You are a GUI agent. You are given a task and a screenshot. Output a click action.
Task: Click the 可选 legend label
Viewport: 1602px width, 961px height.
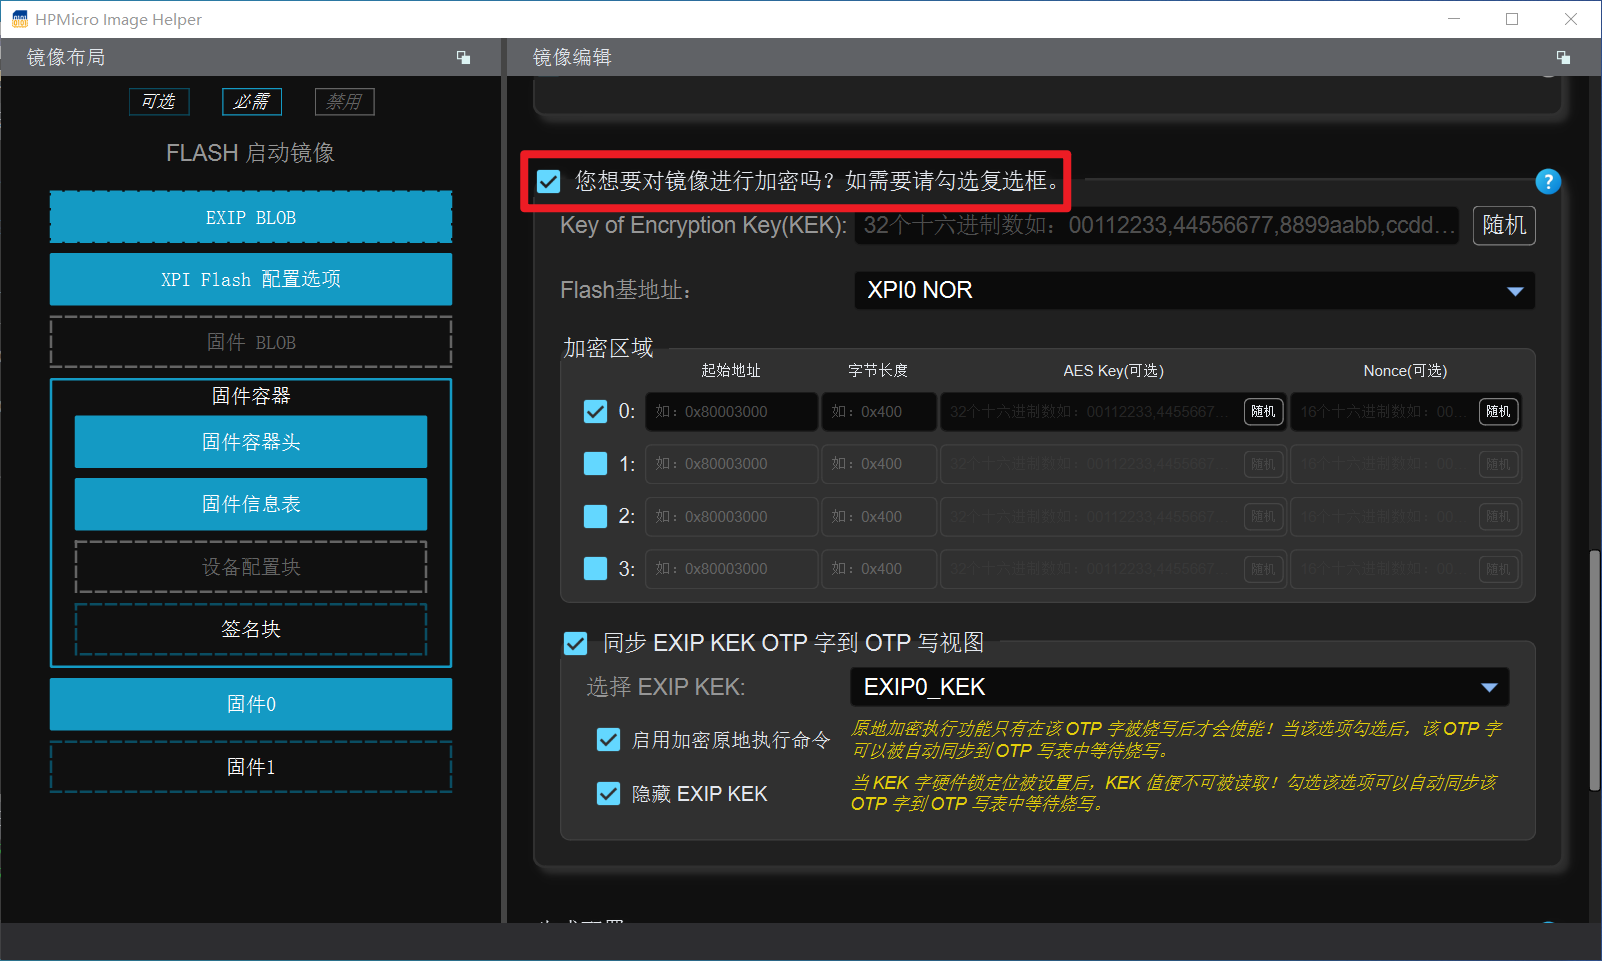pos(159,101)
